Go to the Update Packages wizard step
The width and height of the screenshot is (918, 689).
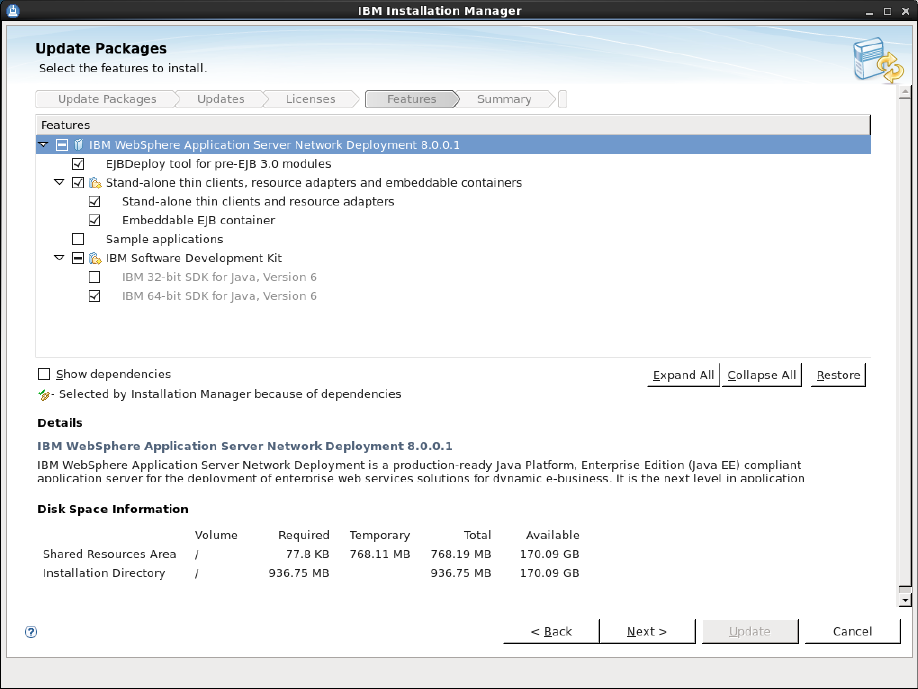107,99
